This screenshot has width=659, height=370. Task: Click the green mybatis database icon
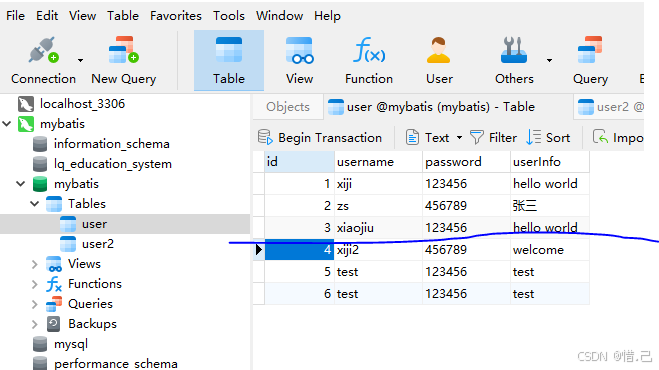pos(40,184)
